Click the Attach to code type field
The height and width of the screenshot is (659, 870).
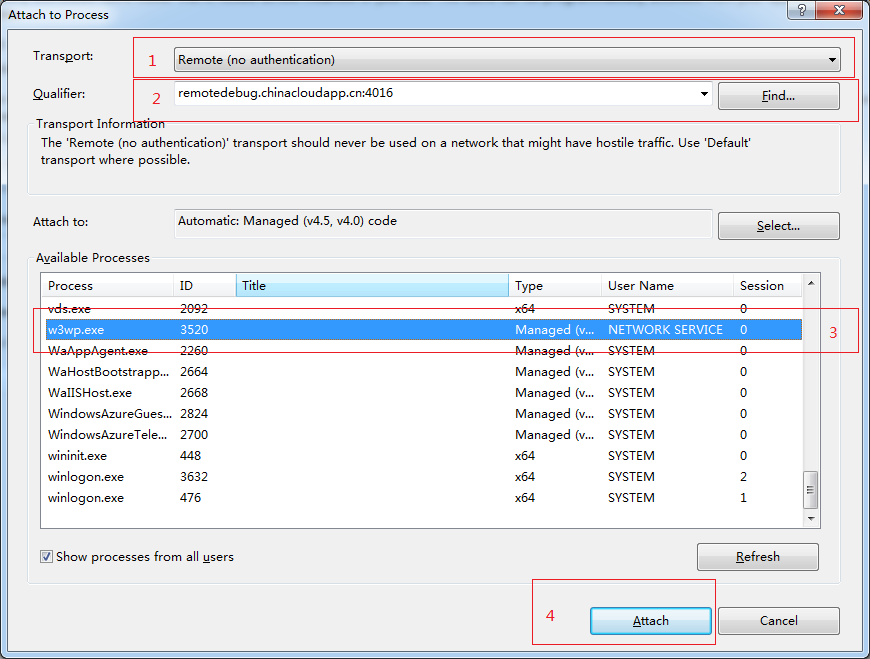point(443,224)
